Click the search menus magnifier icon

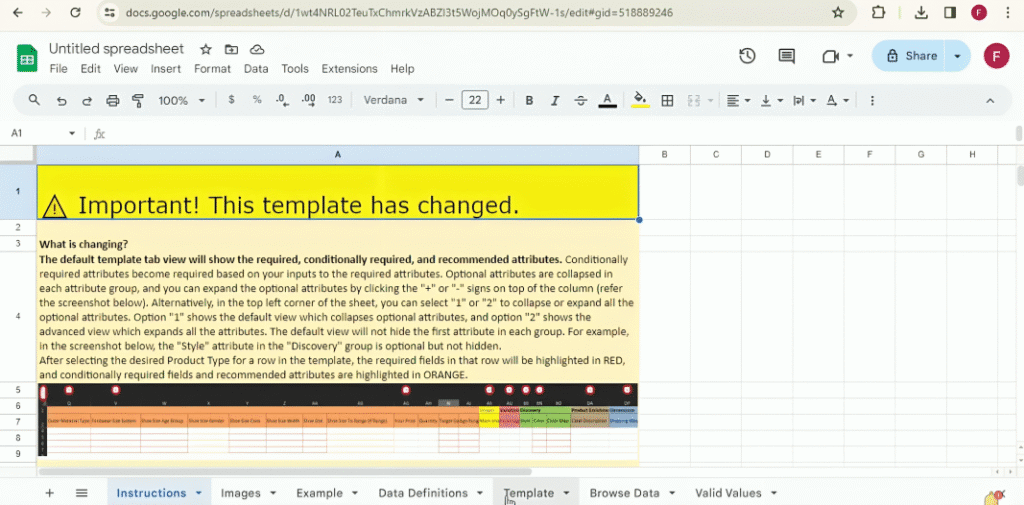[x=35, y=100]
